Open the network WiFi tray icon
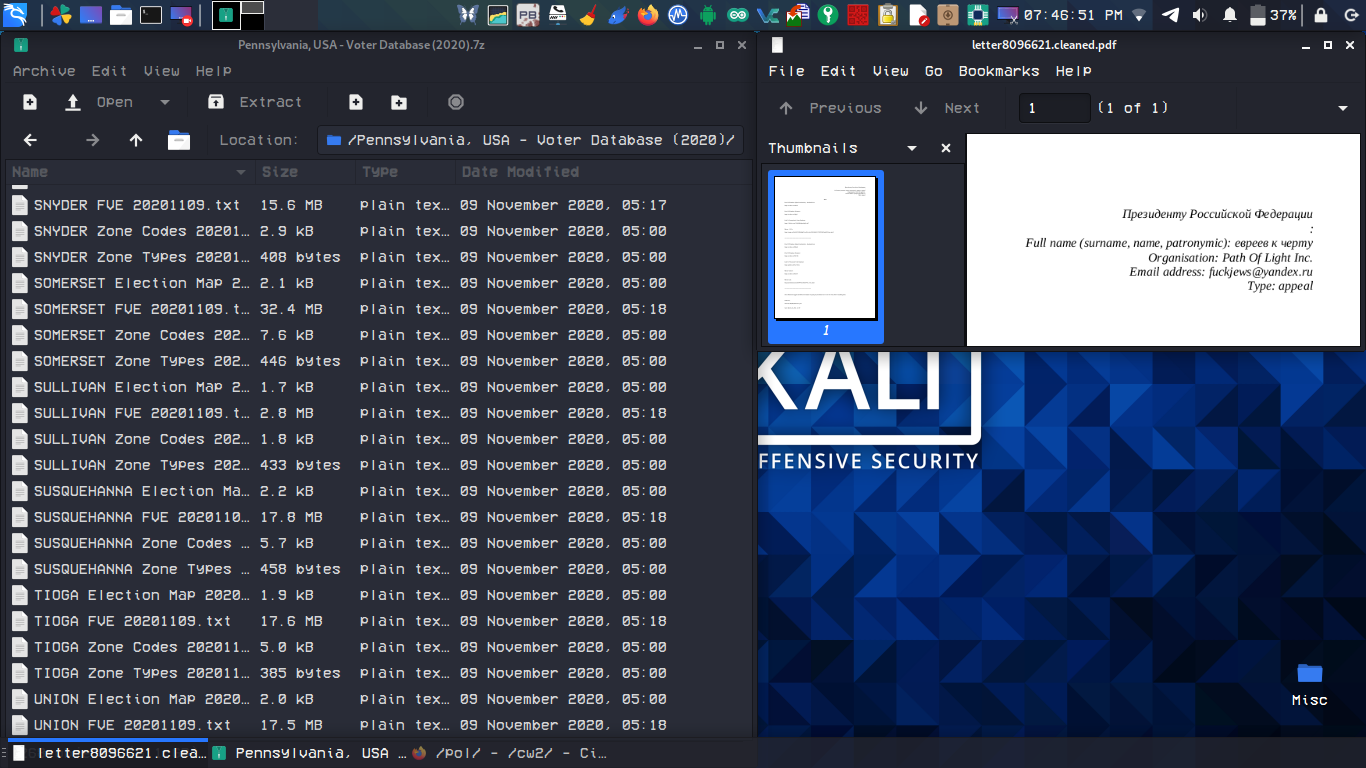Viewport: 1366px width, 768px height. (x=1139, y=15)
